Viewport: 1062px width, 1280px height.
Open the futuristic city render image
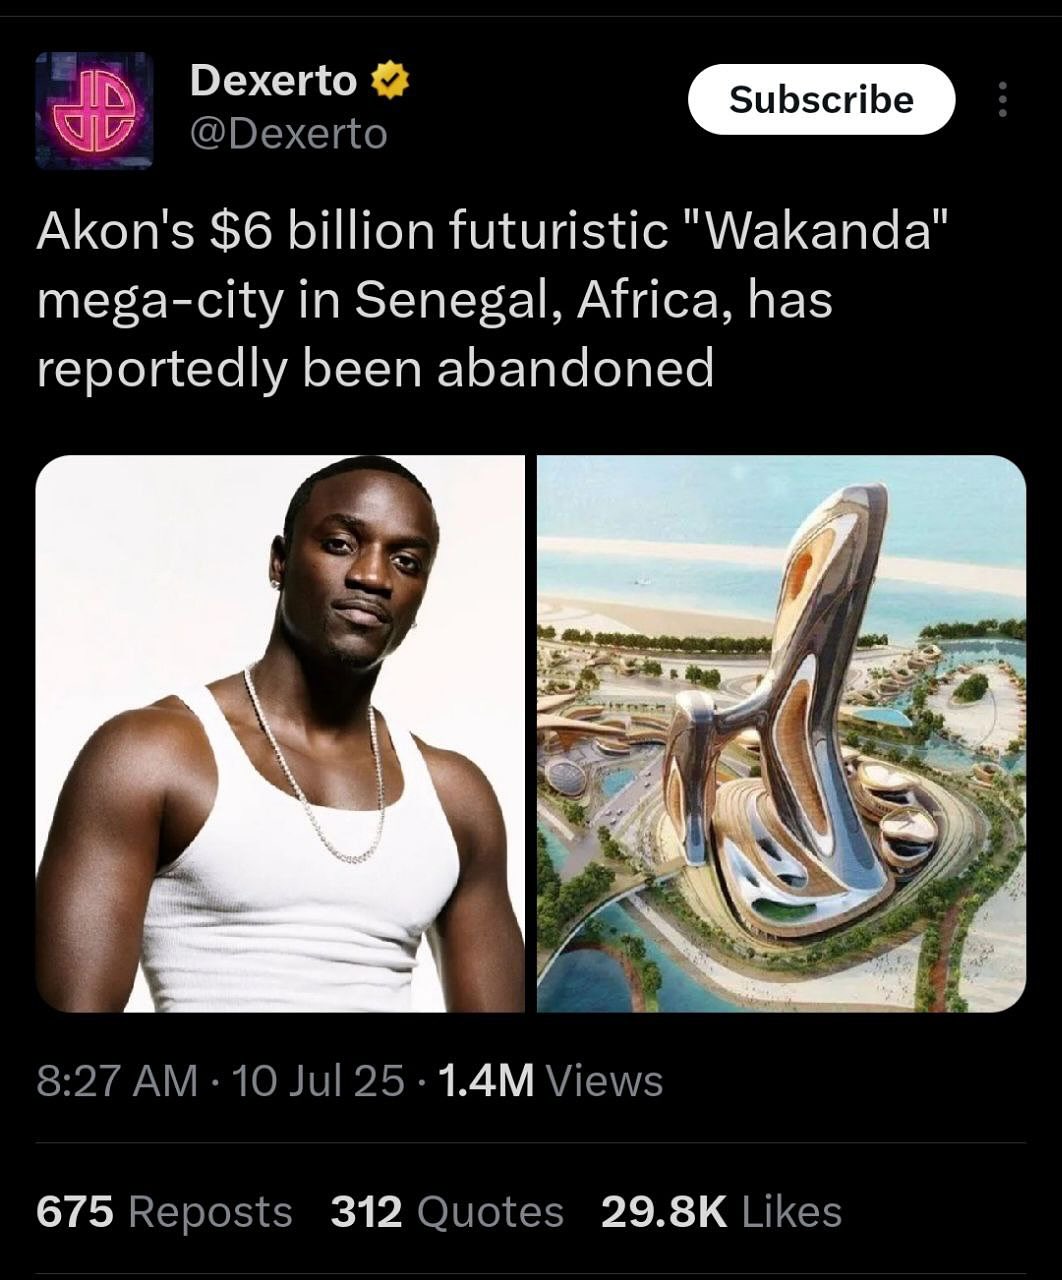click(781, 733)
